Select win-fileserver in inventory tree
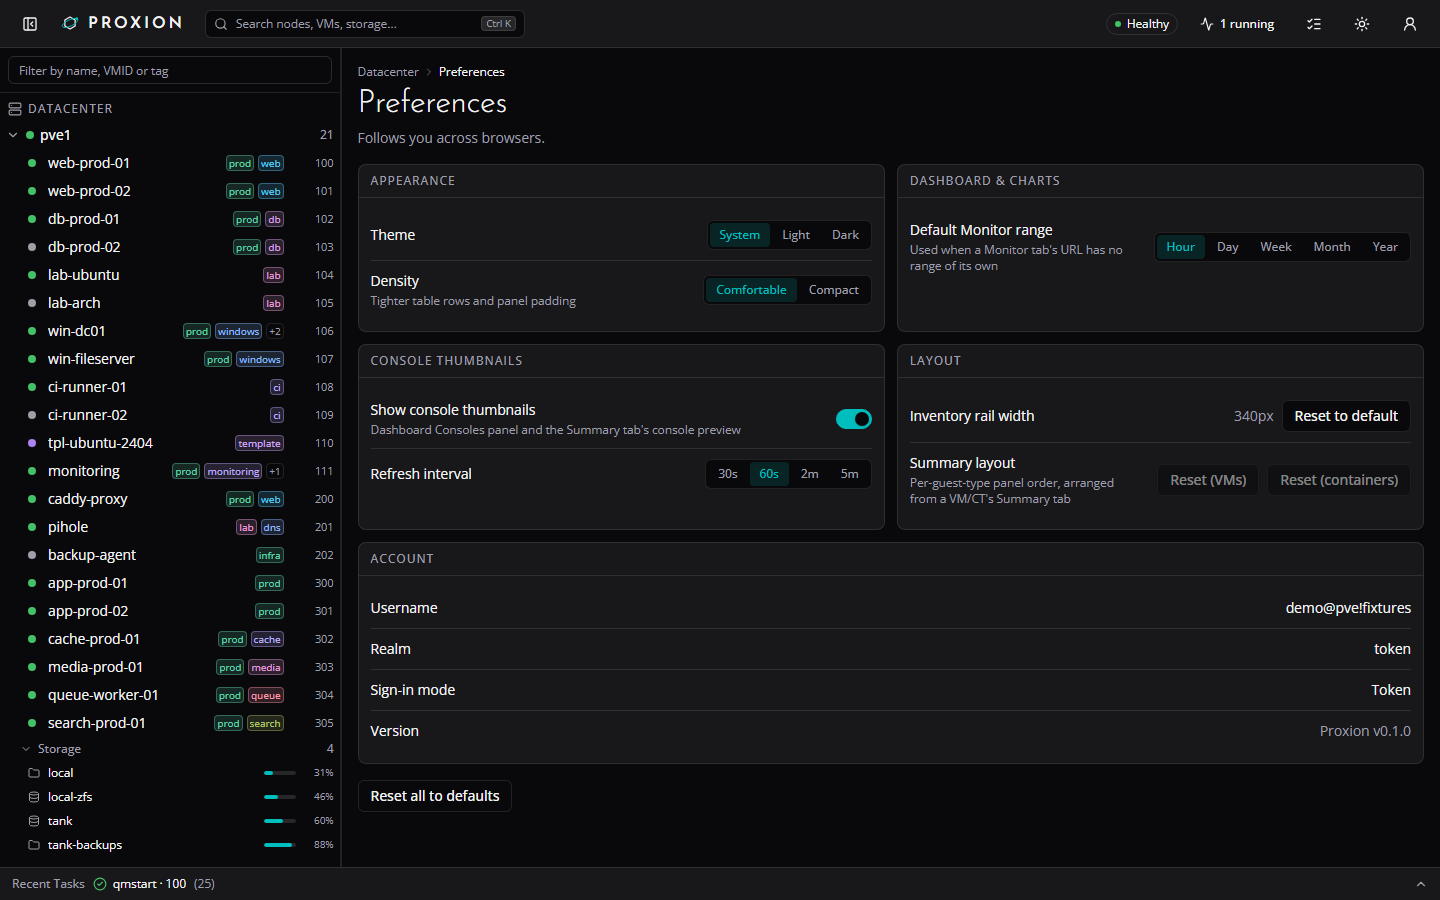This screenshot has height=900, width=1440. [x=170, y=359]
